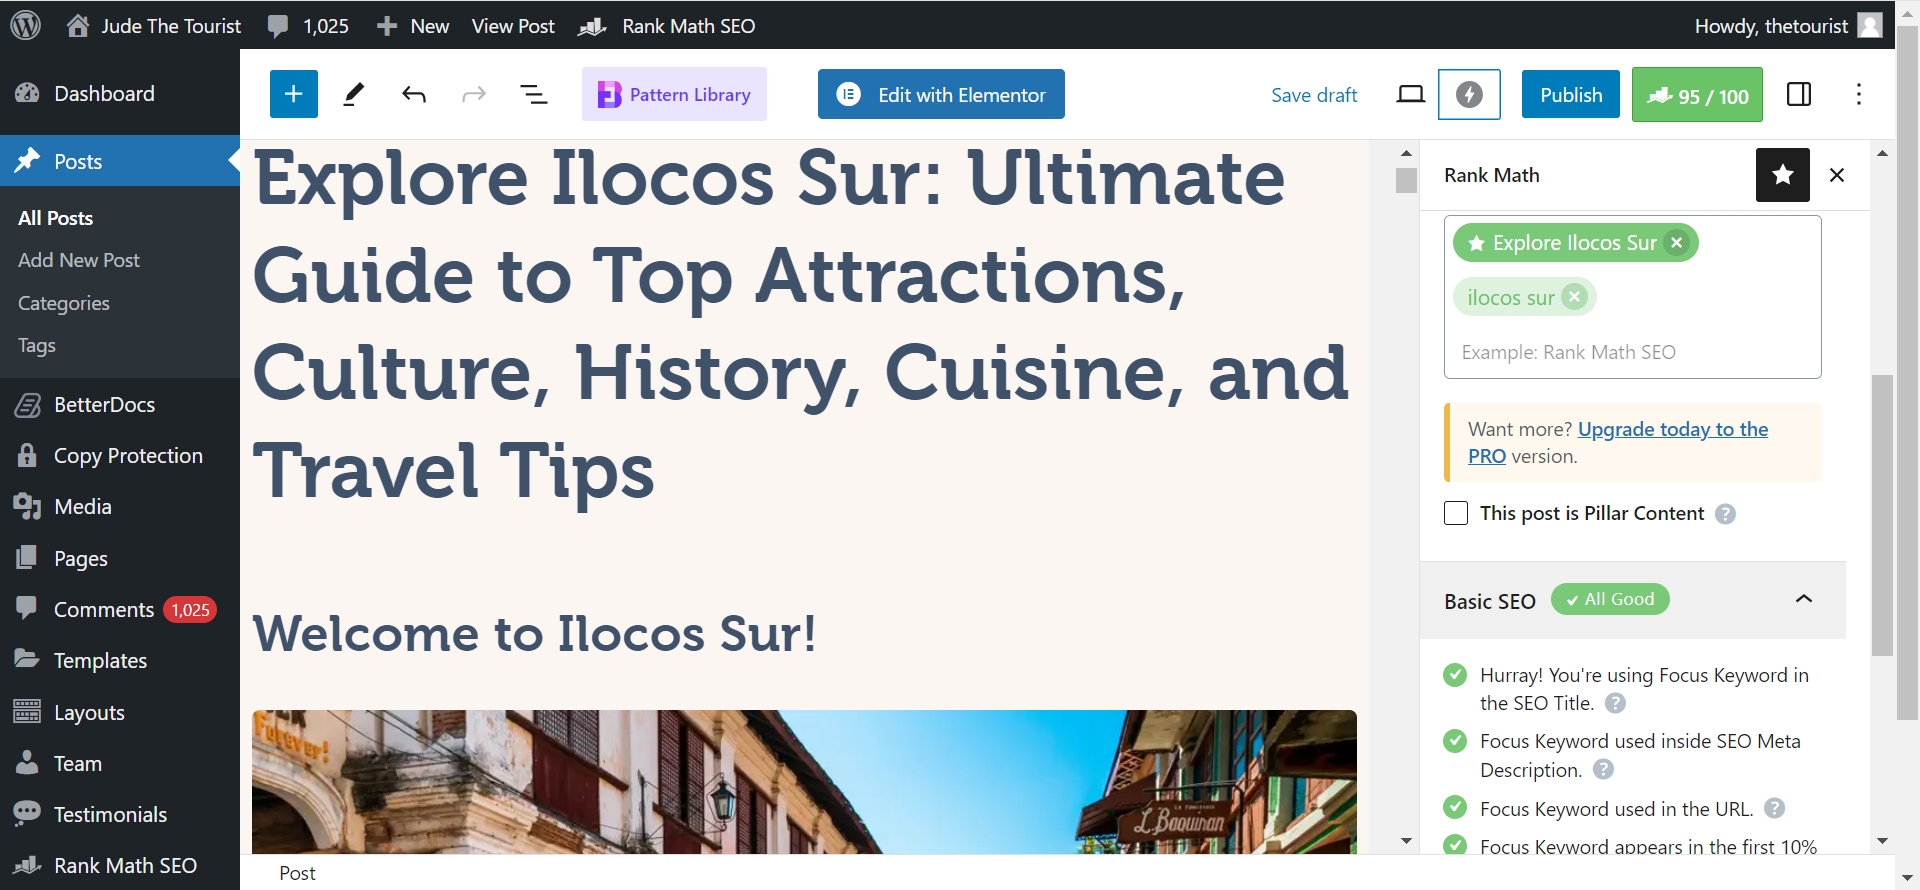
Task: Open the Media library menu
Action: 120,506
